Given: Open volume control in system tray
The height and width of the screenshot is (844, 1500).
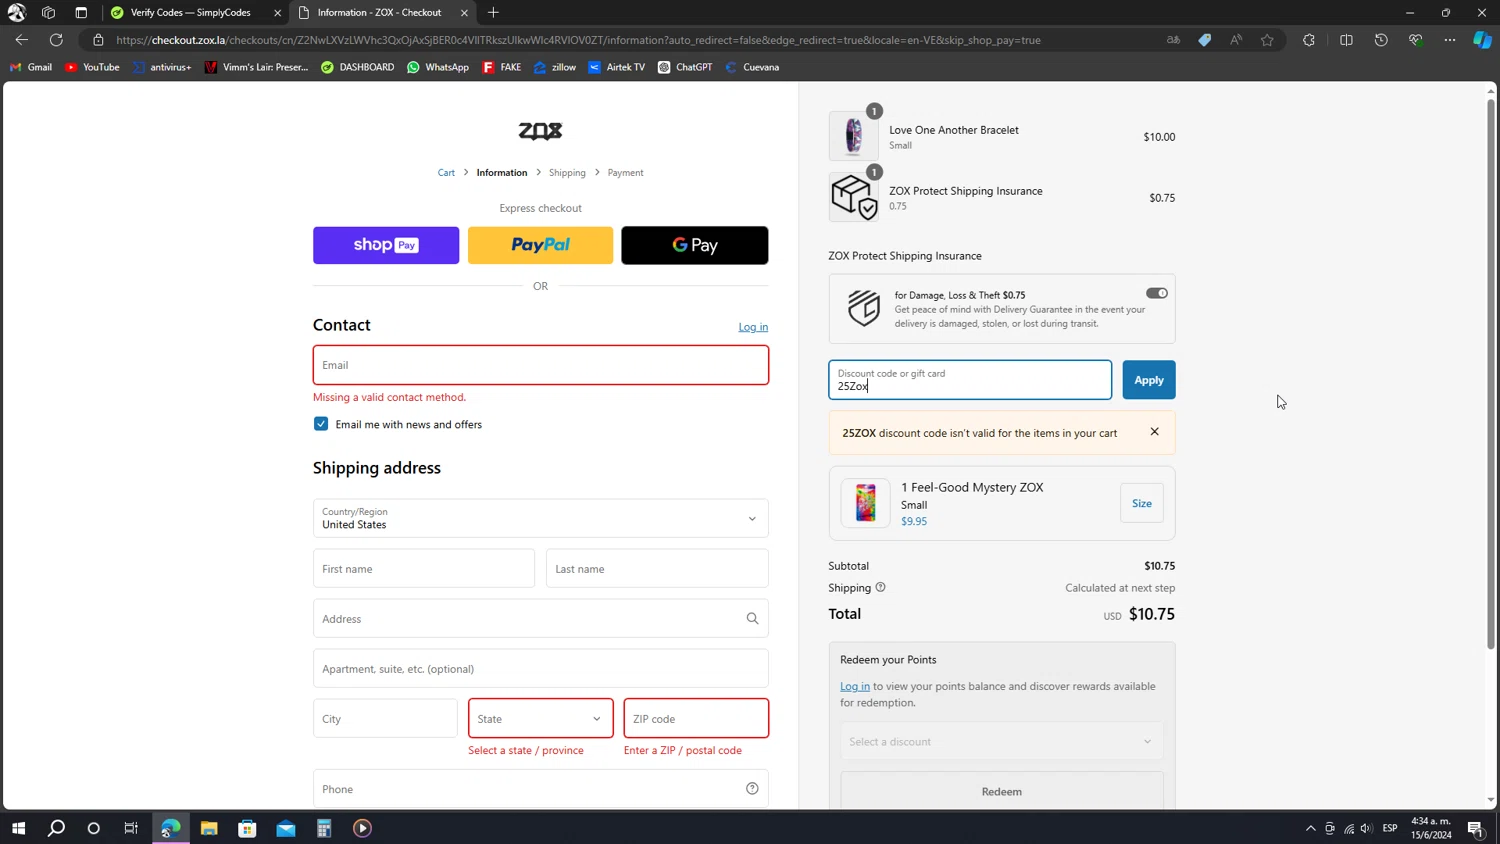Looking at the screenshot, I should point(1366,828).
